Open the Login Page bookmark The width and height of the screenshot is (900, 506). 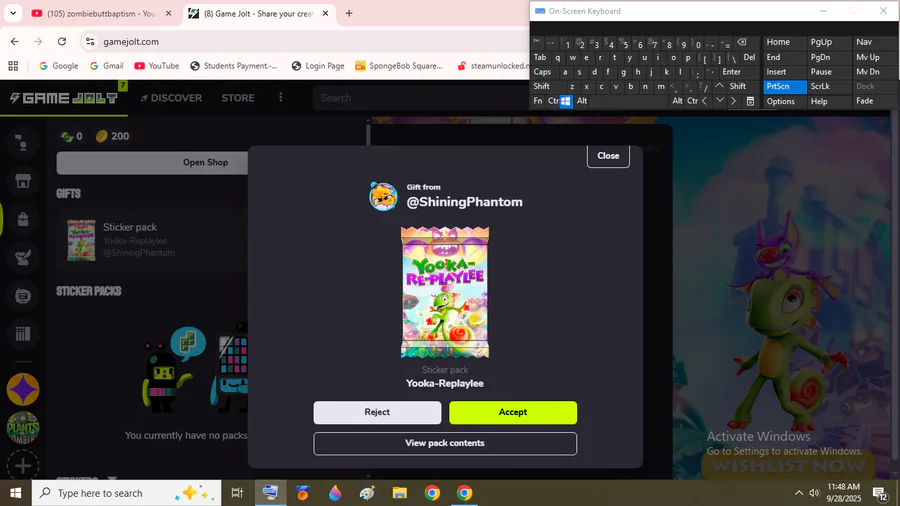click(318, 66)
